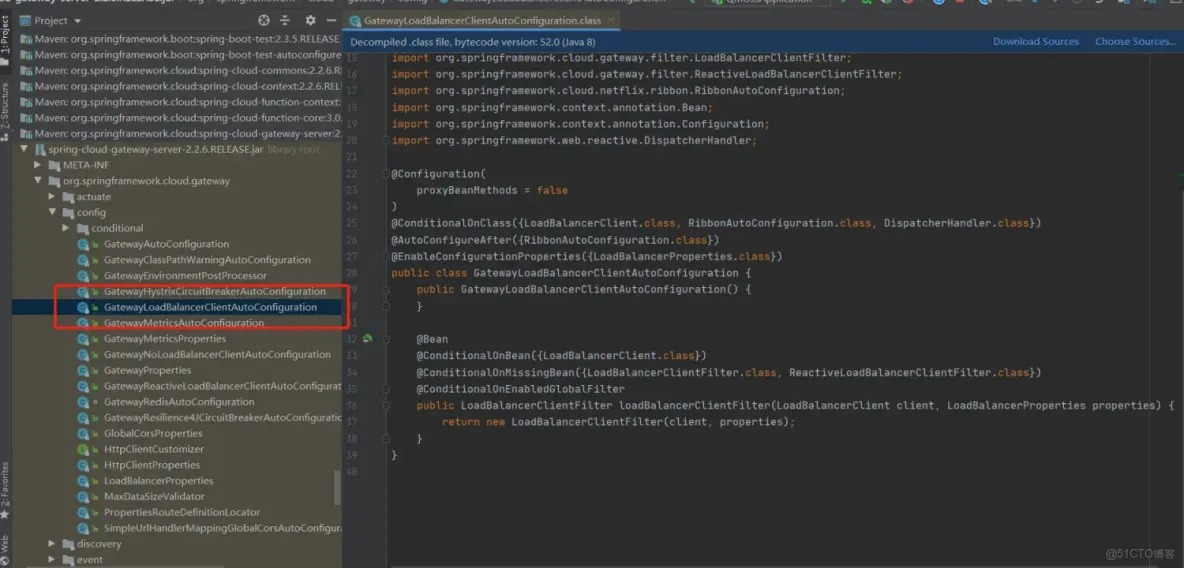The height and width of the screenshot is (568, 1184).
Task: Expand the actuate package
Action: tap(52, 197)
